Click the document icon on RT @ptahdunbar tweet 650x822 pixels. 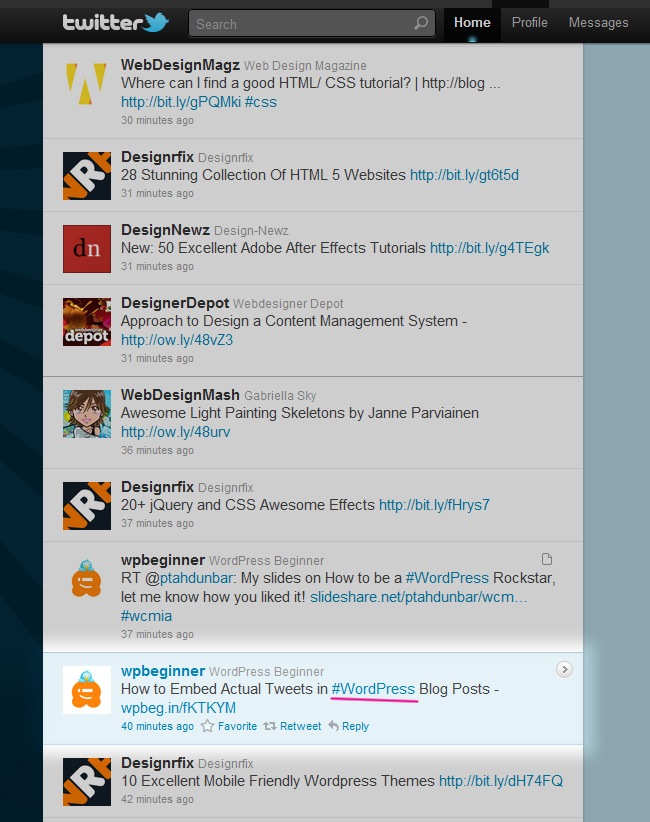click(x=546, y=559)
